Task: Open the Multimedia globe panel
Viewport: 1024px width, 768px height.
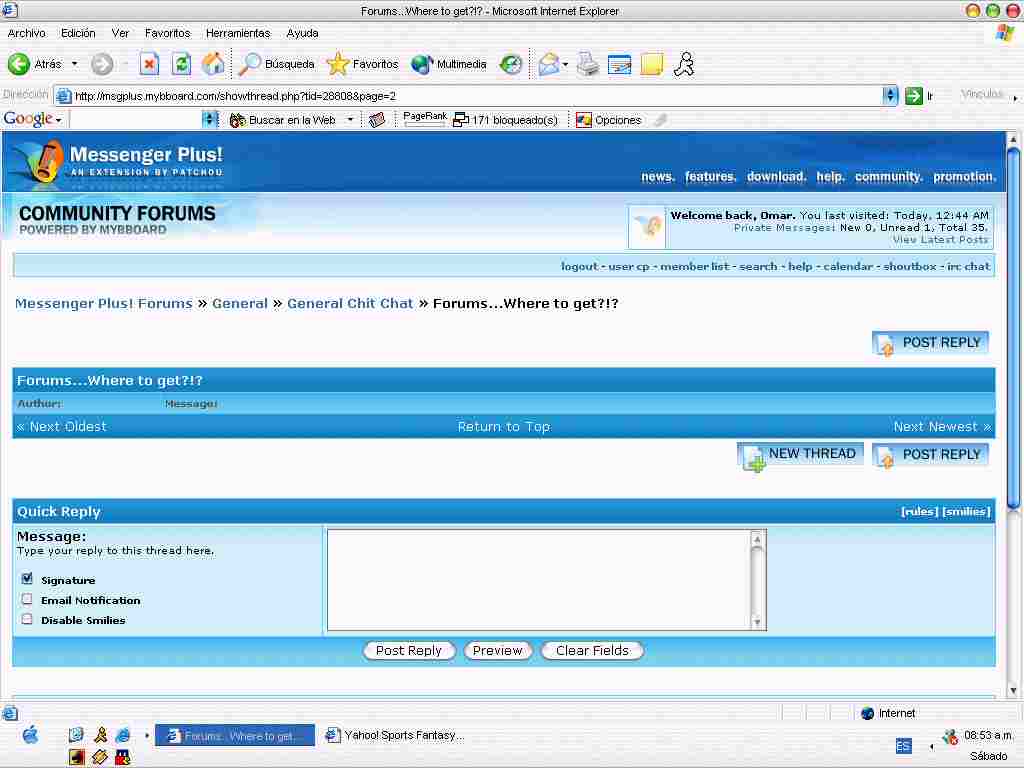Action: (449, 64)
